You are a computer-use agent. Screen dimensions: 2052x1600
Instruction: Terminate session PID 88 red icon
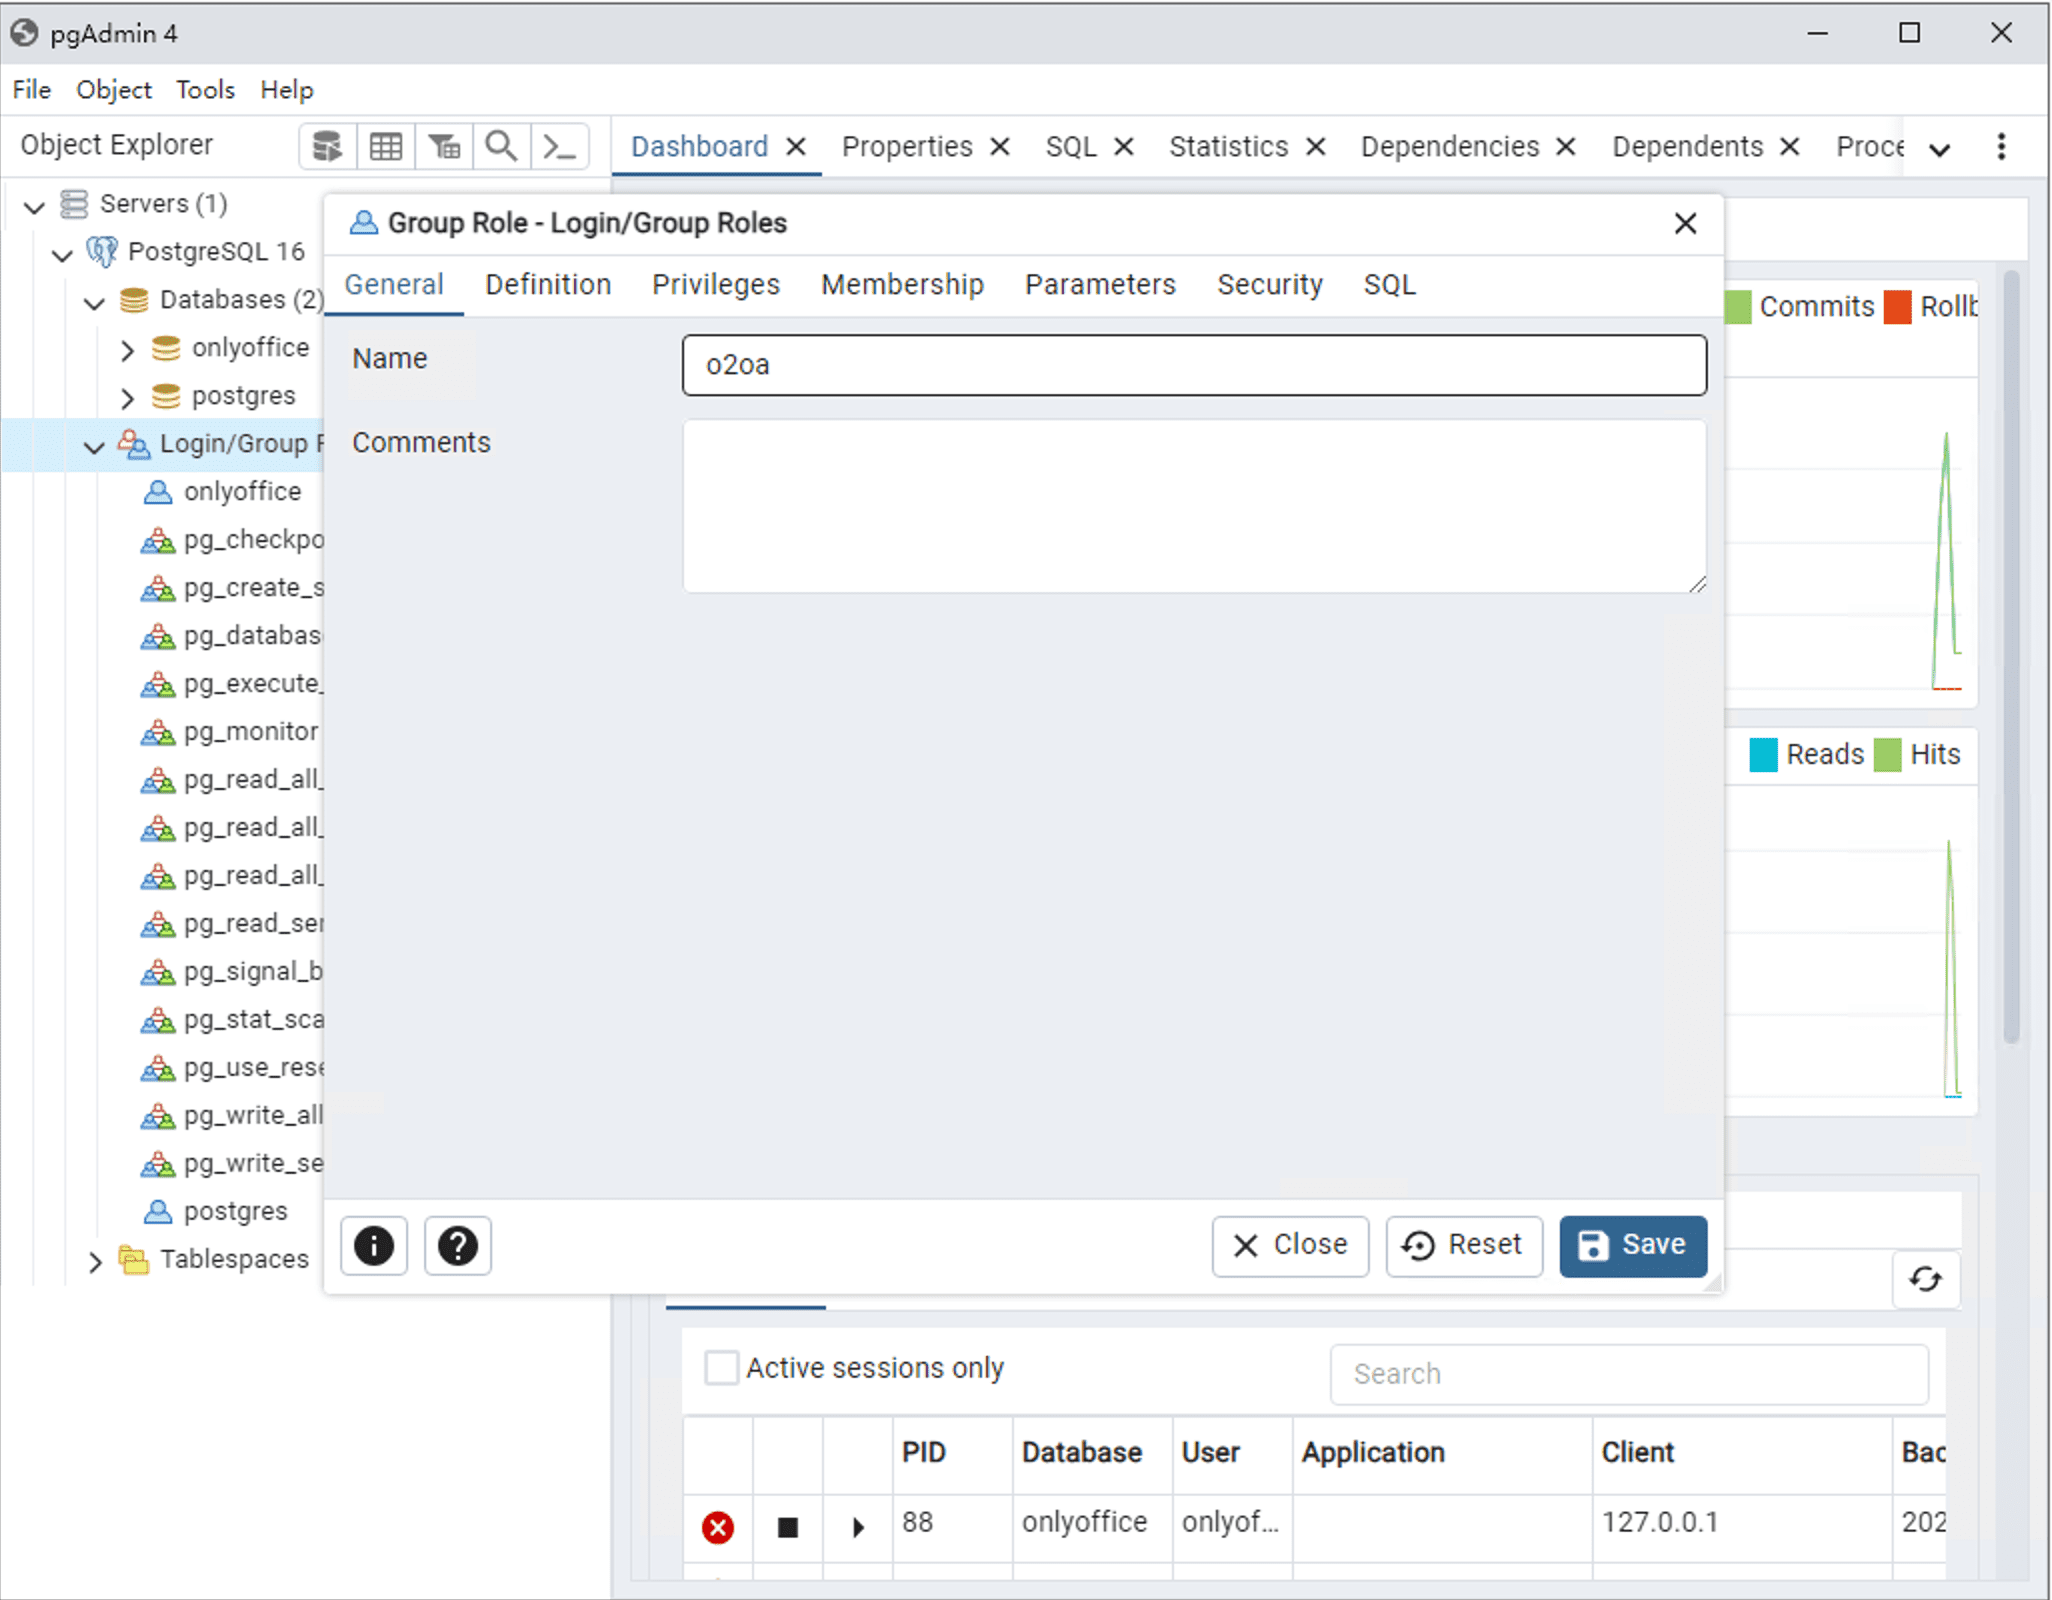click(x=718, y=1527)
